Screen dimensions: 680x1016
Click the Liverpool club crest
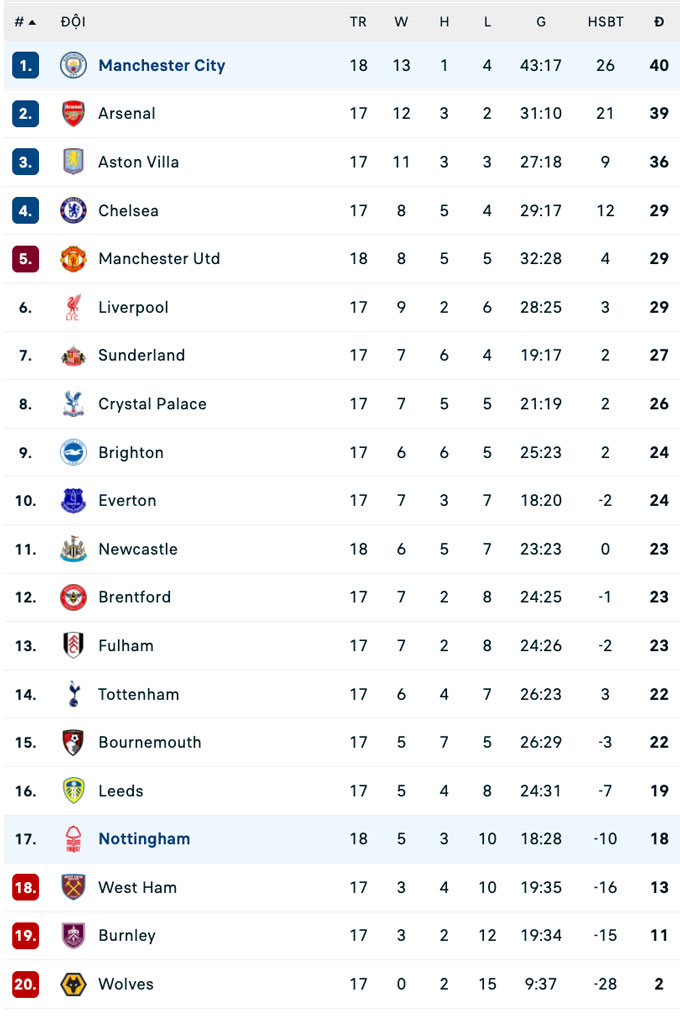click(73, 308)
